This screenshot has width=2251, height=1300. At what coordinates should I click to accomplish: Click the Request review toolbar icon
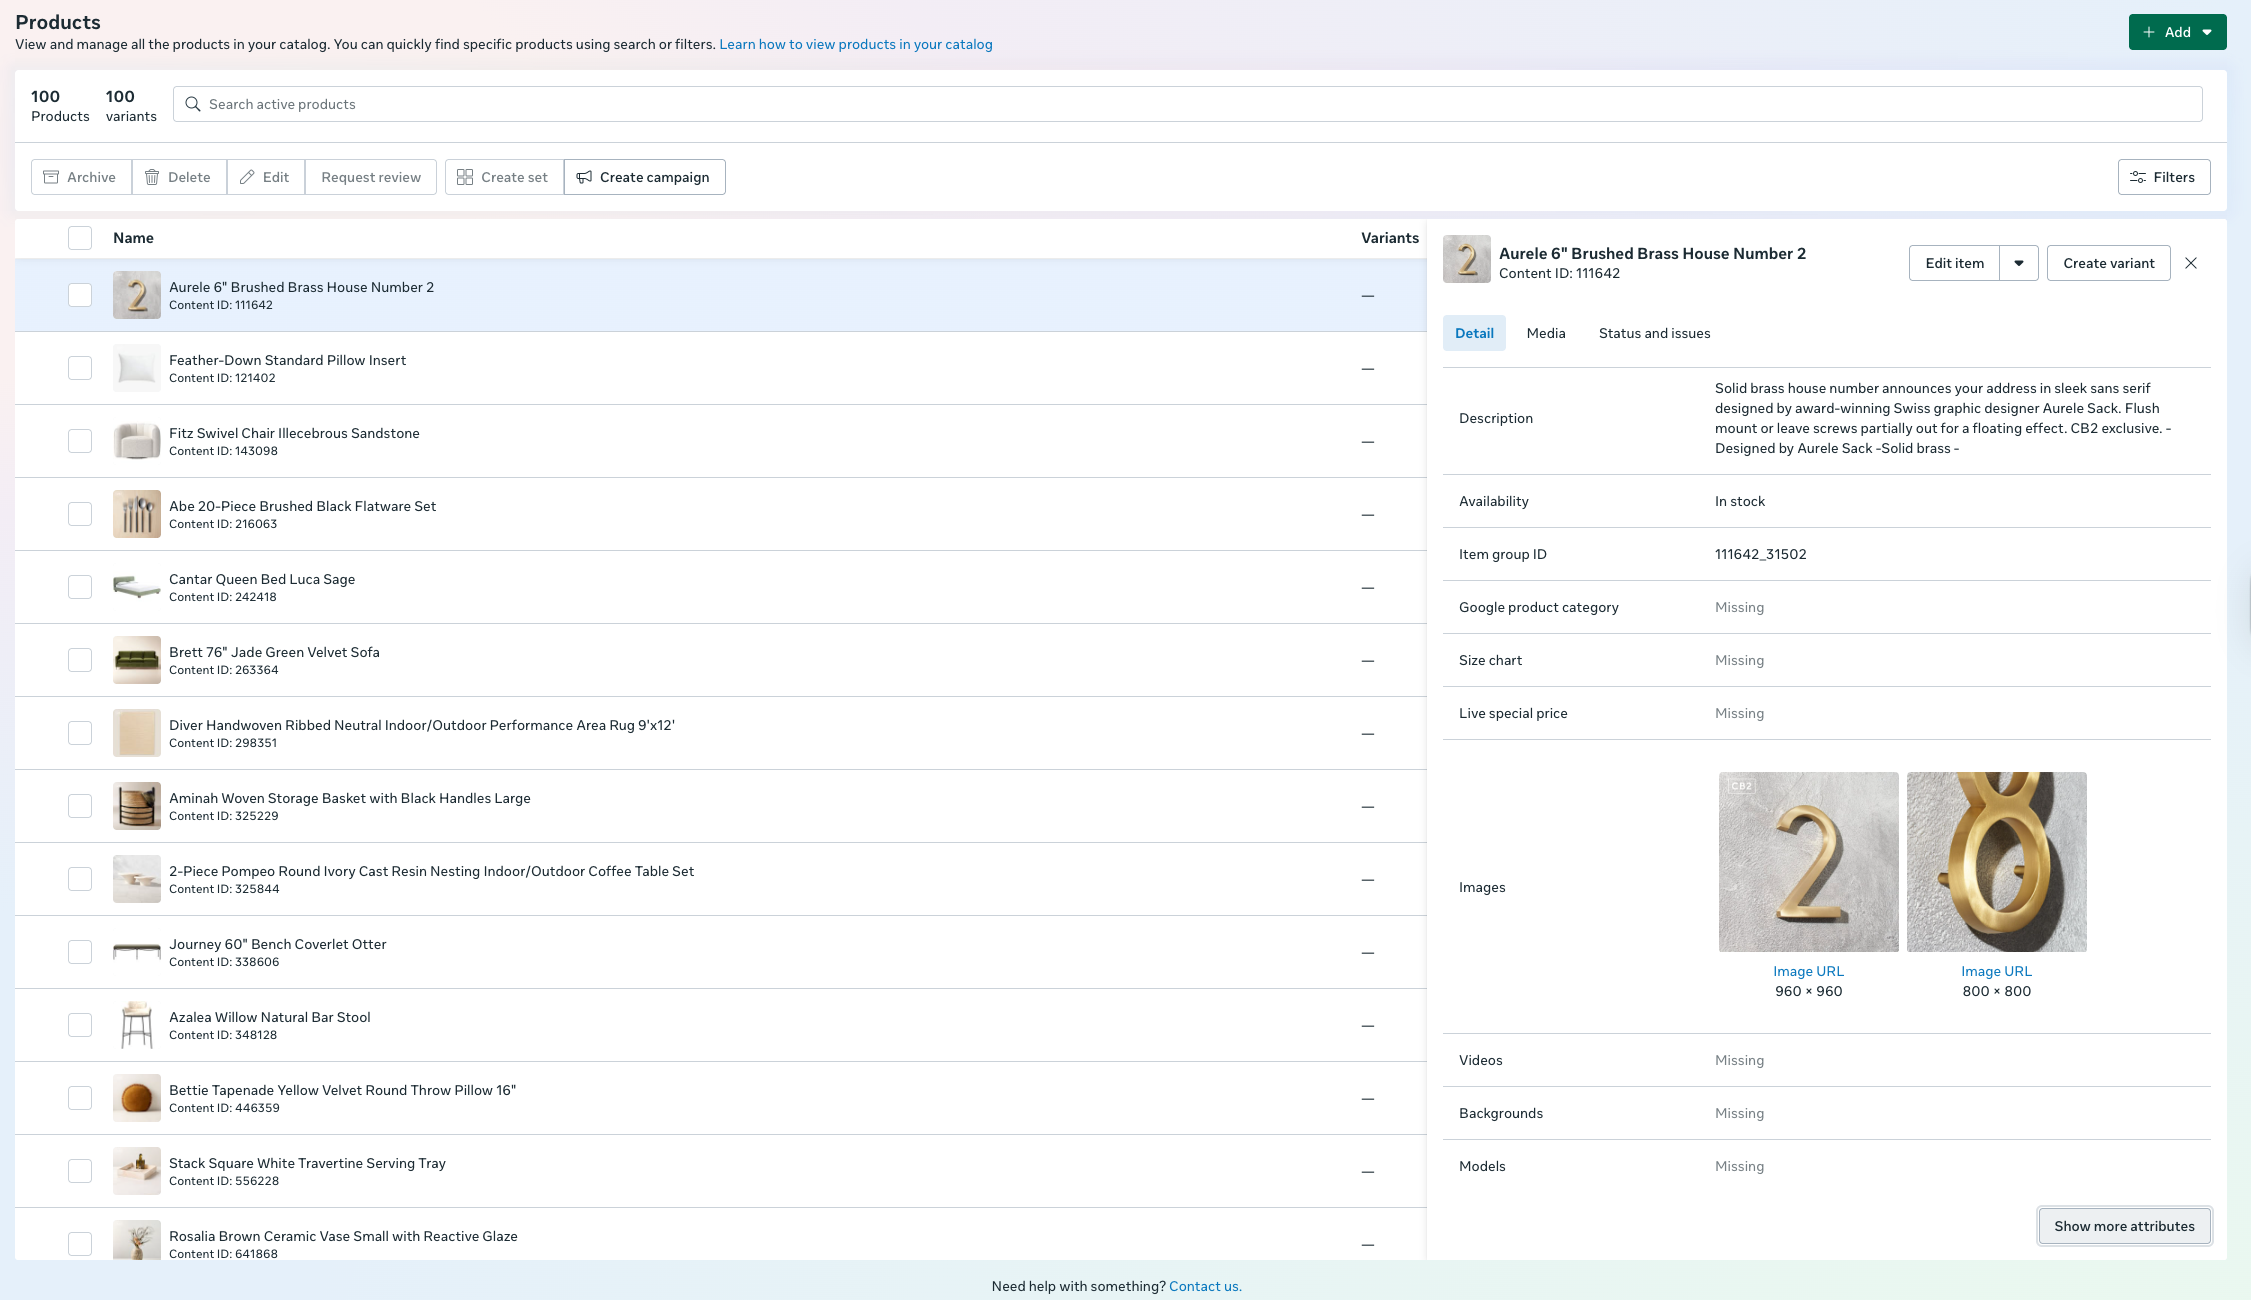tap(371, 176)
